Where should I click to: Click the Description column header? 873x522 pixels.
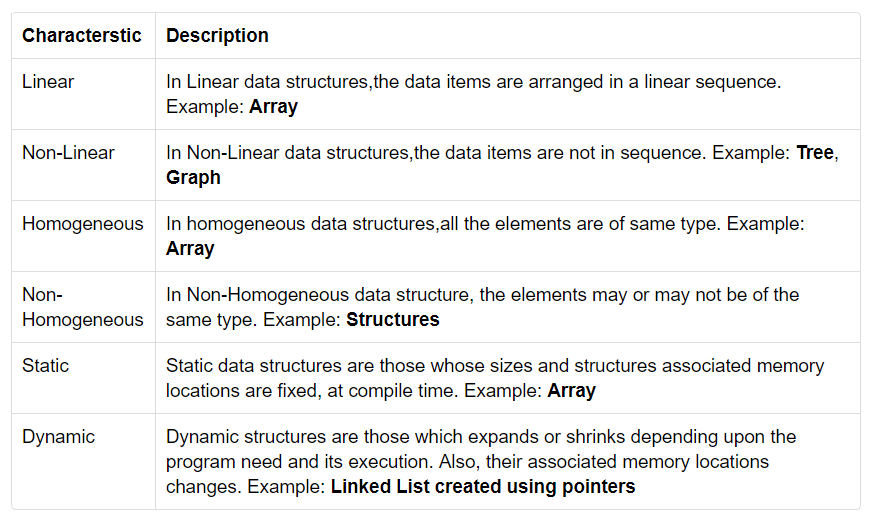pos(217,36)
